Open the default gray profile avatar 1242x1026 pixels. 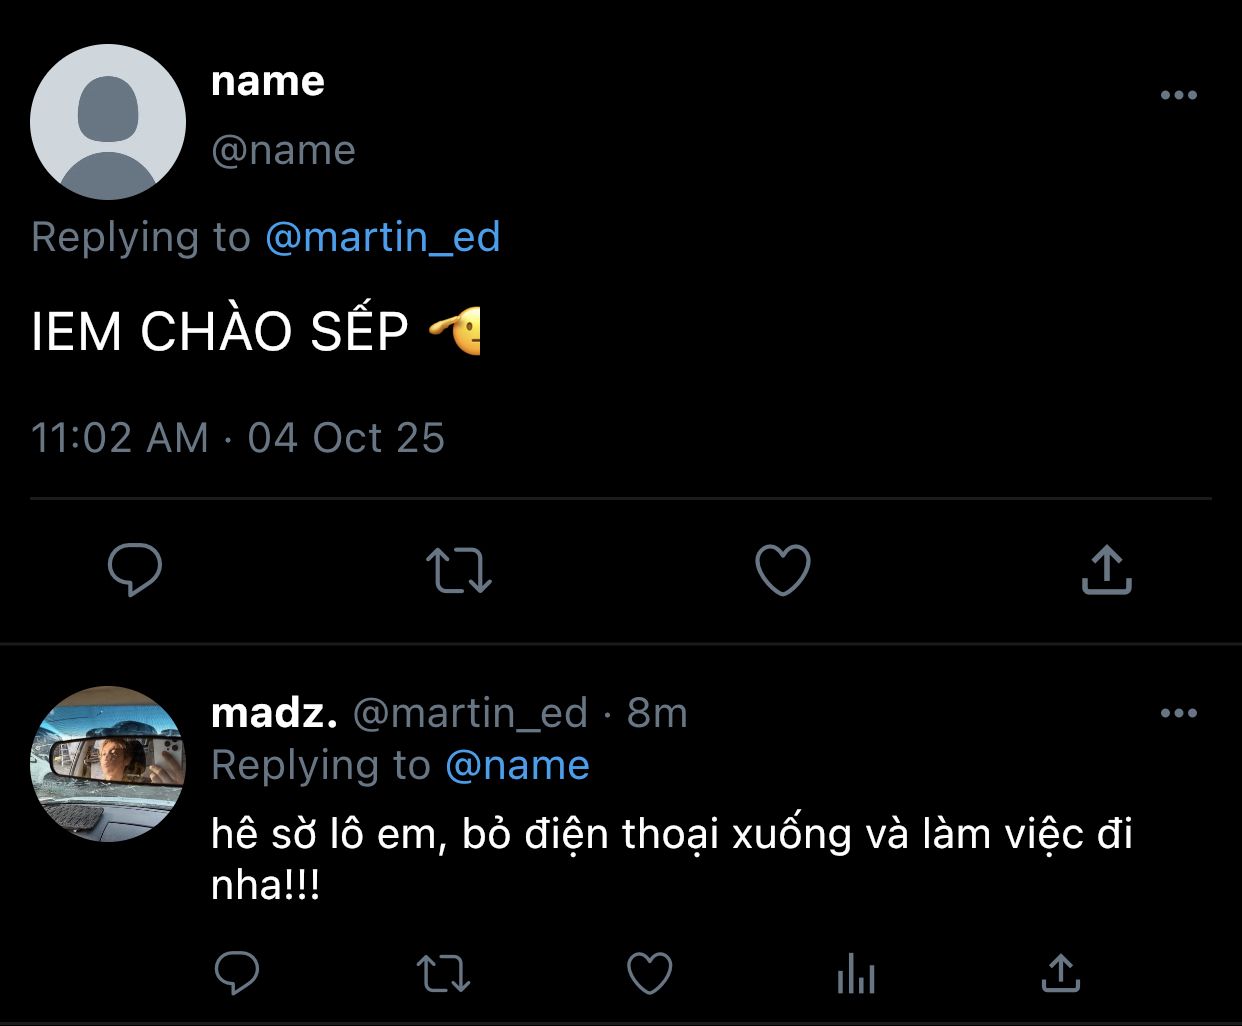[108, 122]
